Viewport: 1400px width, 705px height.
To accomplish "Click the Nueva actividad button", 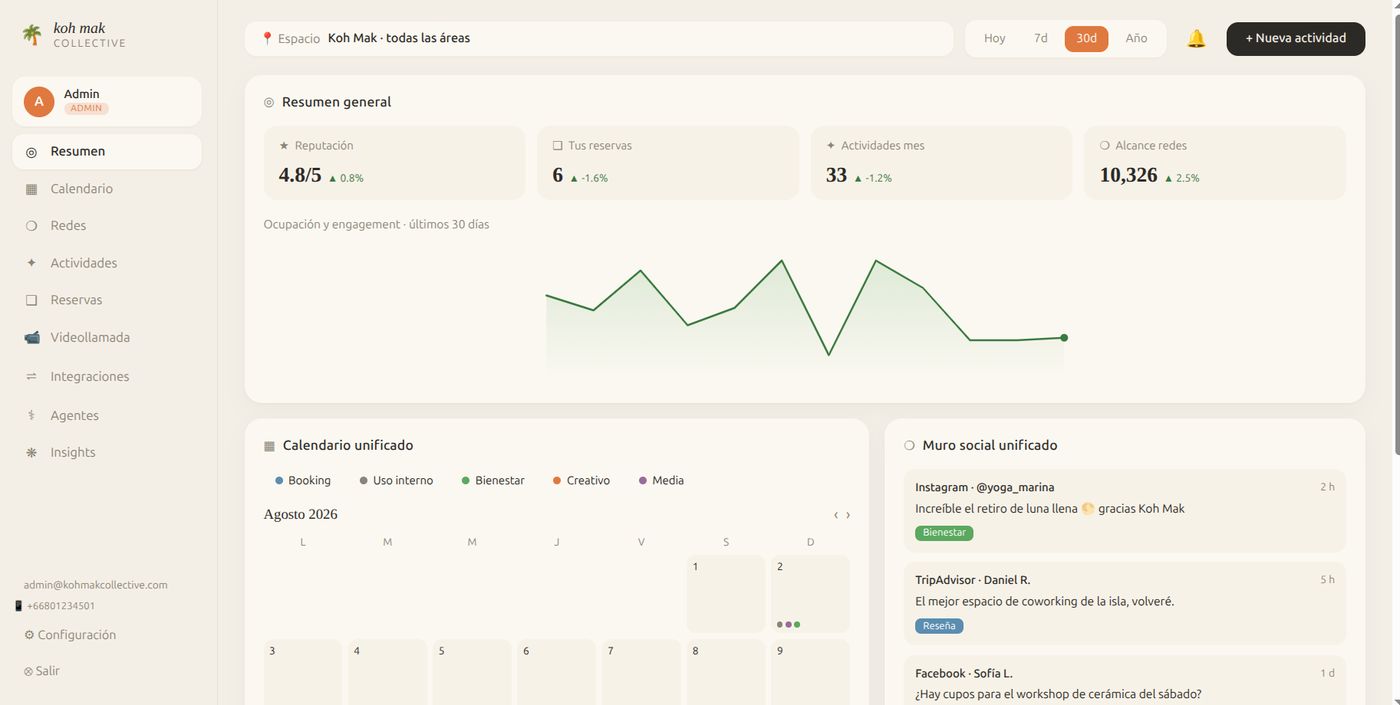I will 1296,39.
